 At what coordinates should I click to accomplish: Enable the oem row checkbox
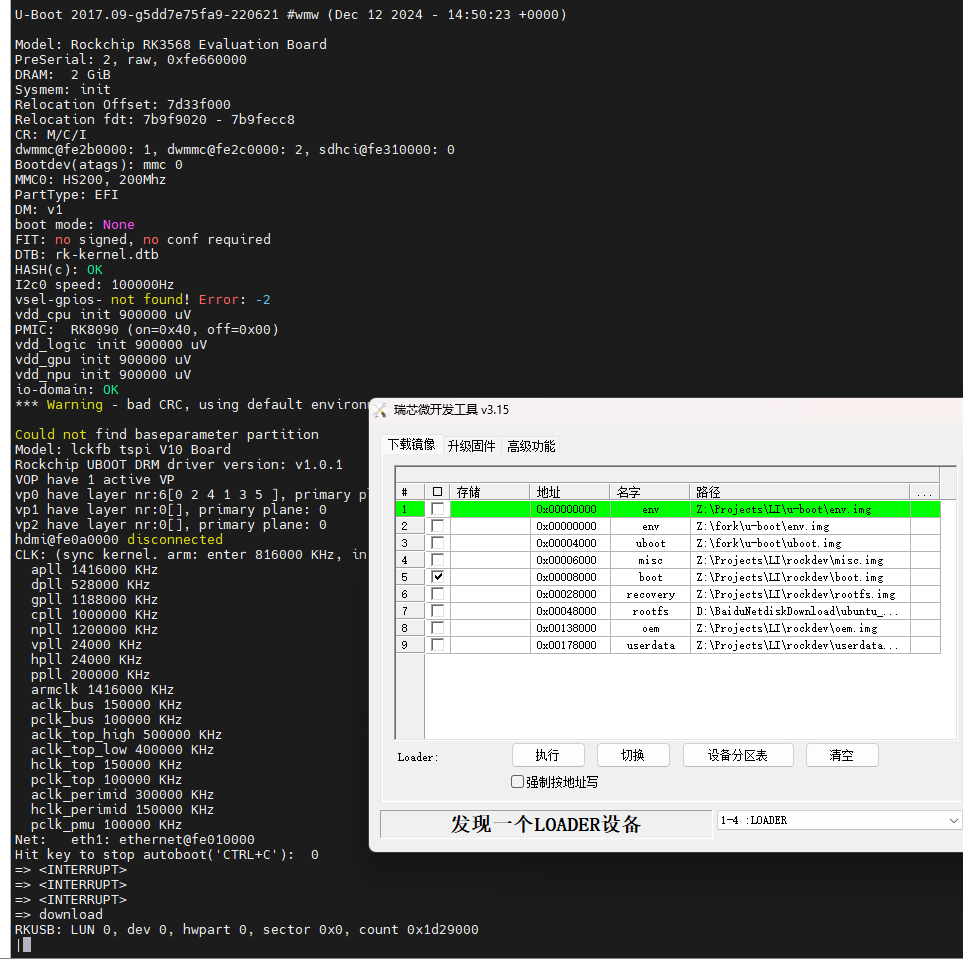click(x=437, y=628)
